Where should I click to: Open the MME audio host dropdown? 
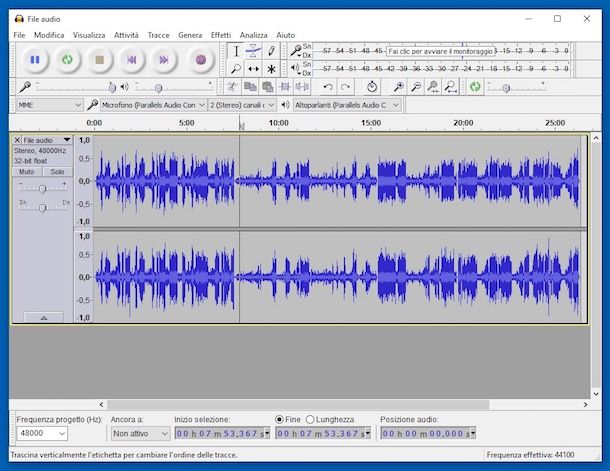click(49, 105)
